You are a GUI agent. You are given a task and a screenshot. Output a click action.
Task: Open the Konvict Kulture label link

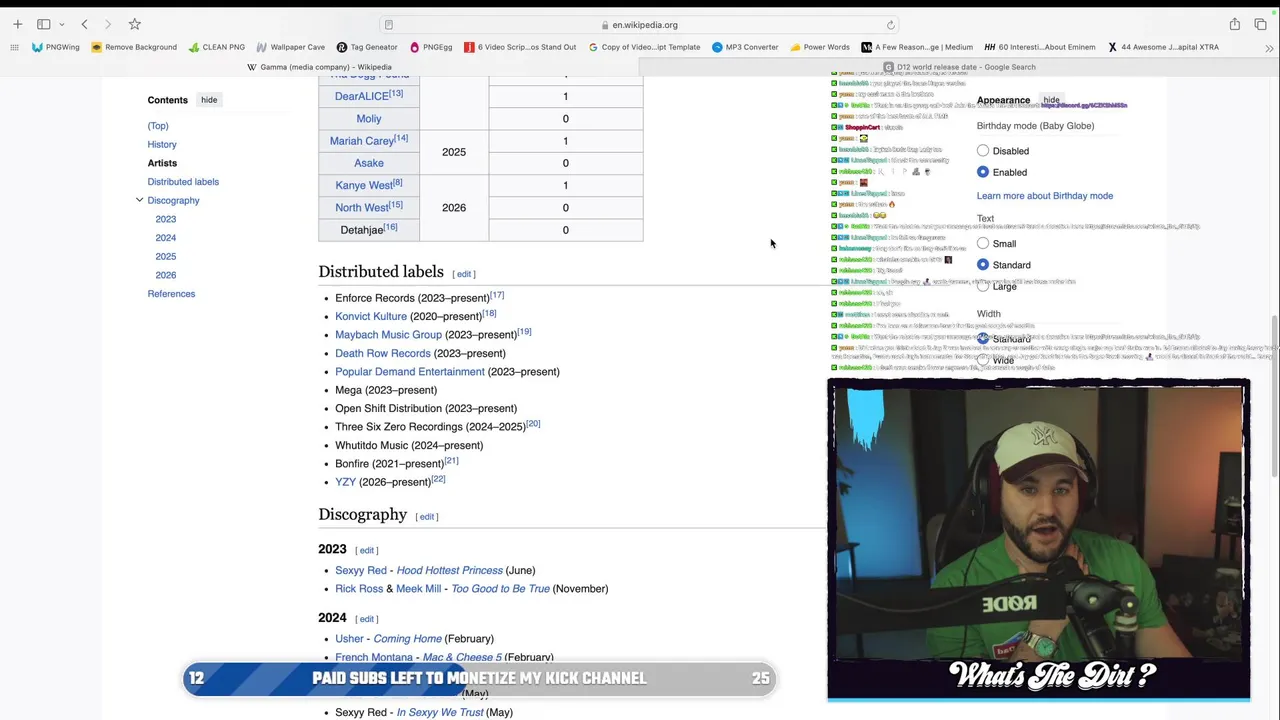tap(371, 316)
